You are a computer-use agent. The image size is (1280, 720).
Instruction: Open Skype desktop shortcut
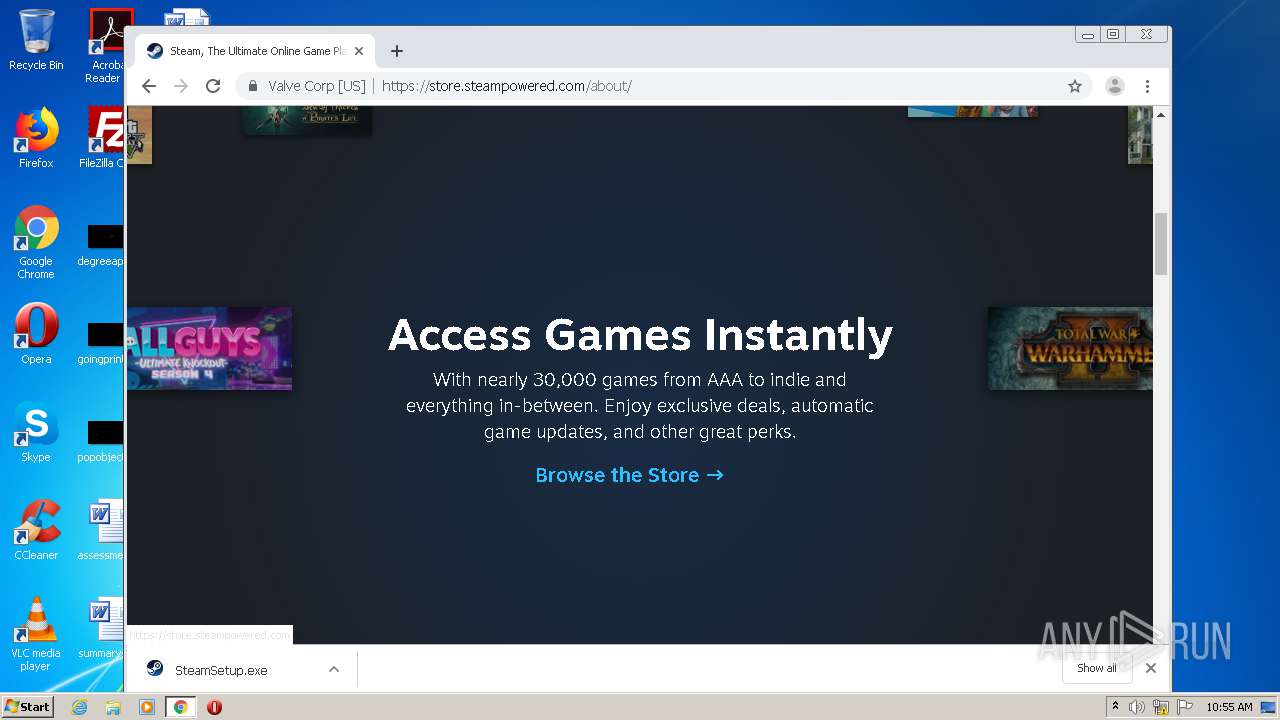pyautogui.click(x=36, y=432)
